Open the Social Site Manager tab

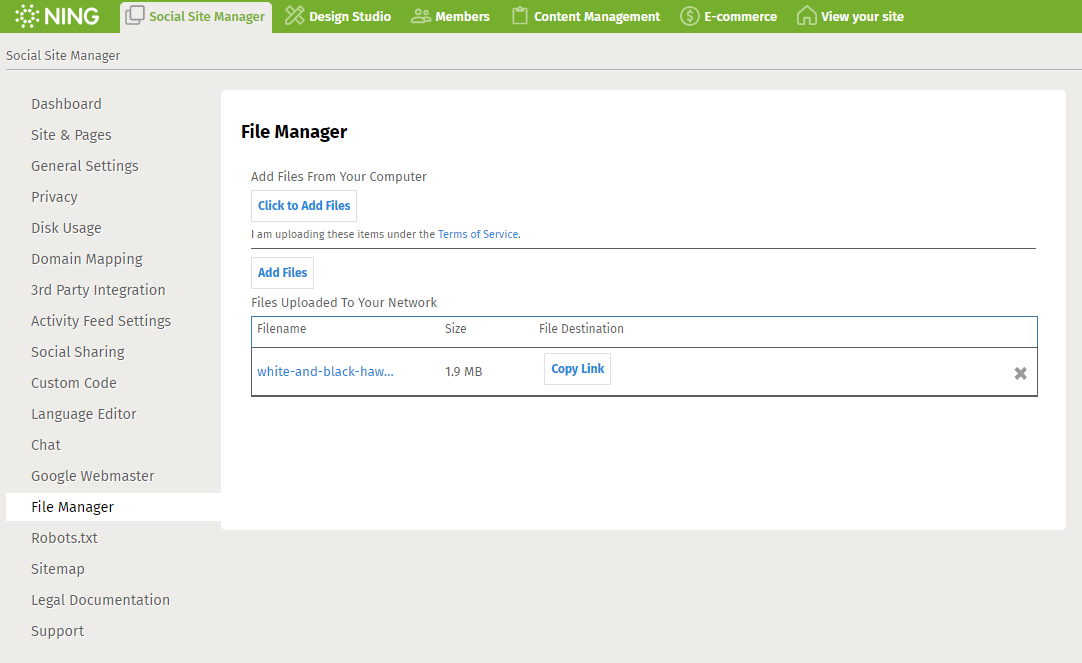[196, 17]
